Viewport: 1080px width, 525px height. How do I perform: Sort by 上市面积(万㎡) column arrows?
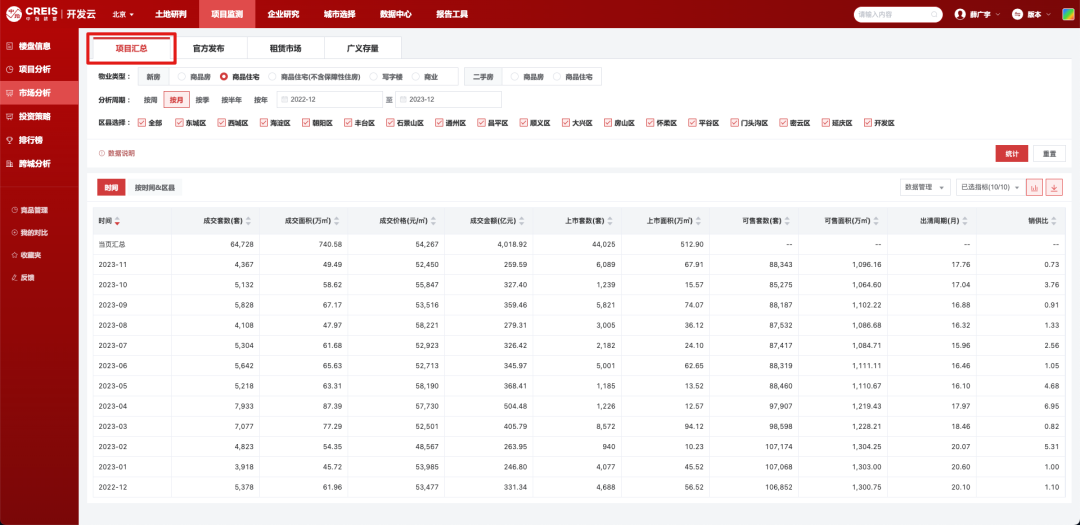[x=698, y=222]
